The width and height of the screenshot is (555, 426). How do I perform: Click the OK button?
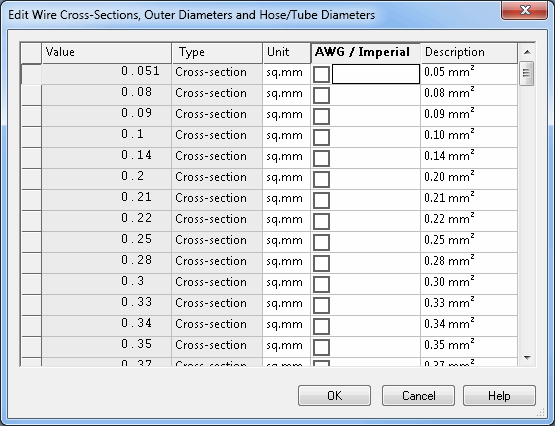click(334, 396)
